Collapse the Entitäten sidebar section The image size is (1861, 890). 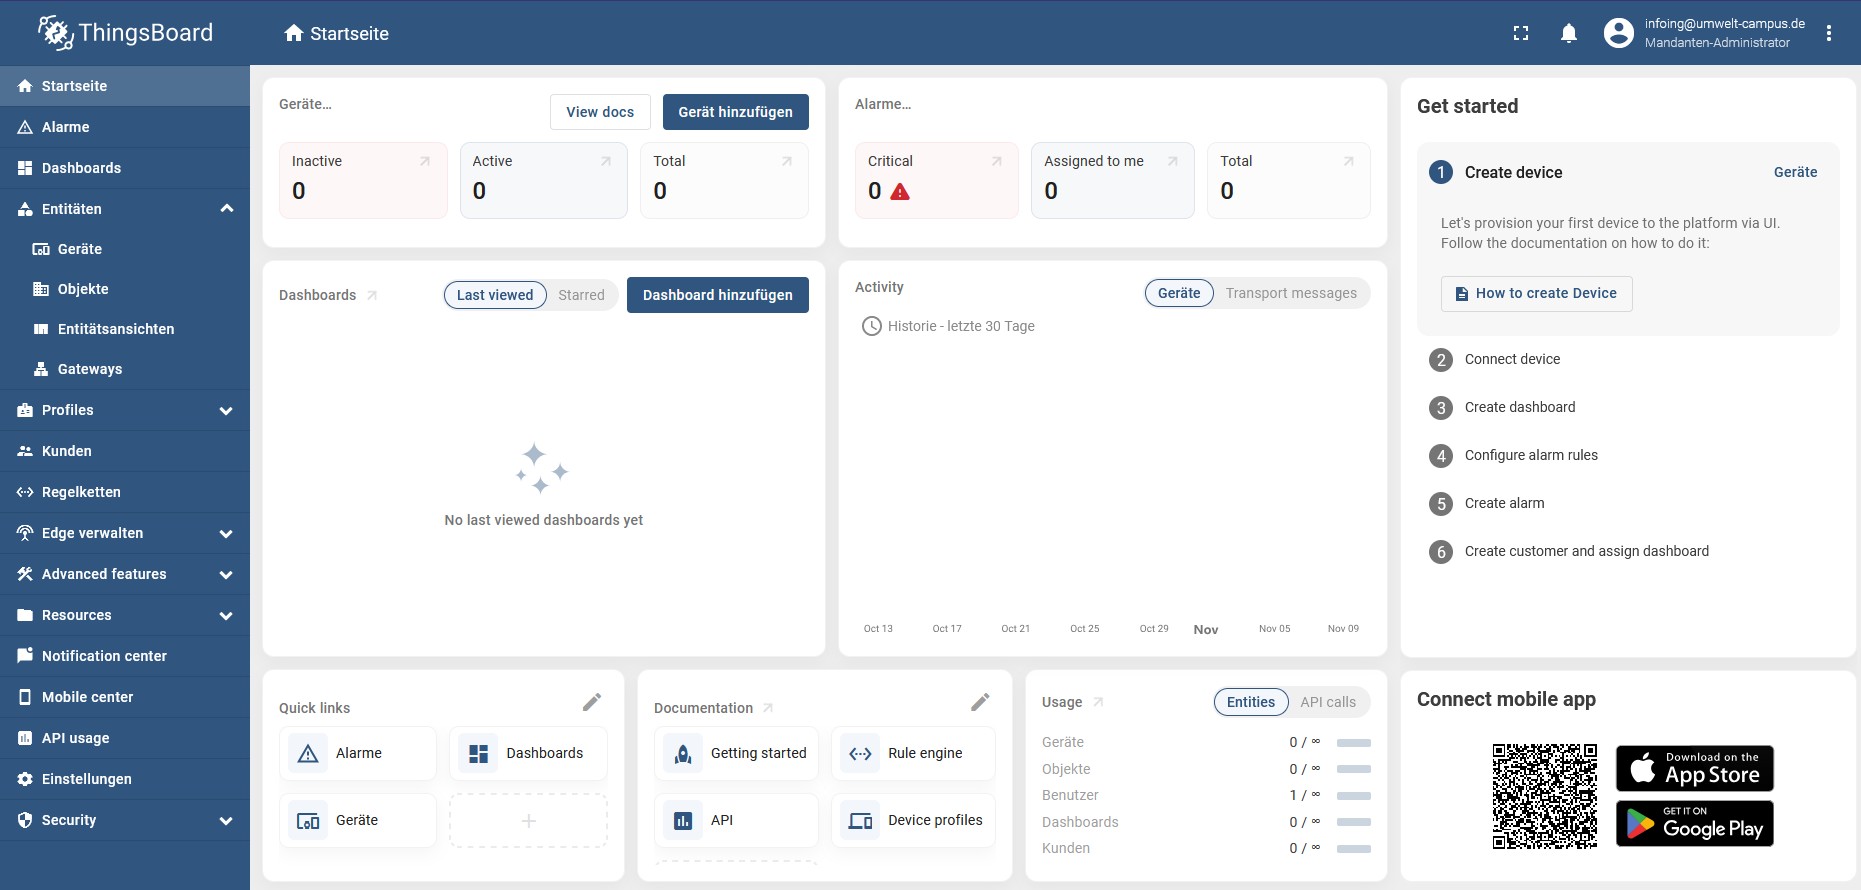(227, 209)
